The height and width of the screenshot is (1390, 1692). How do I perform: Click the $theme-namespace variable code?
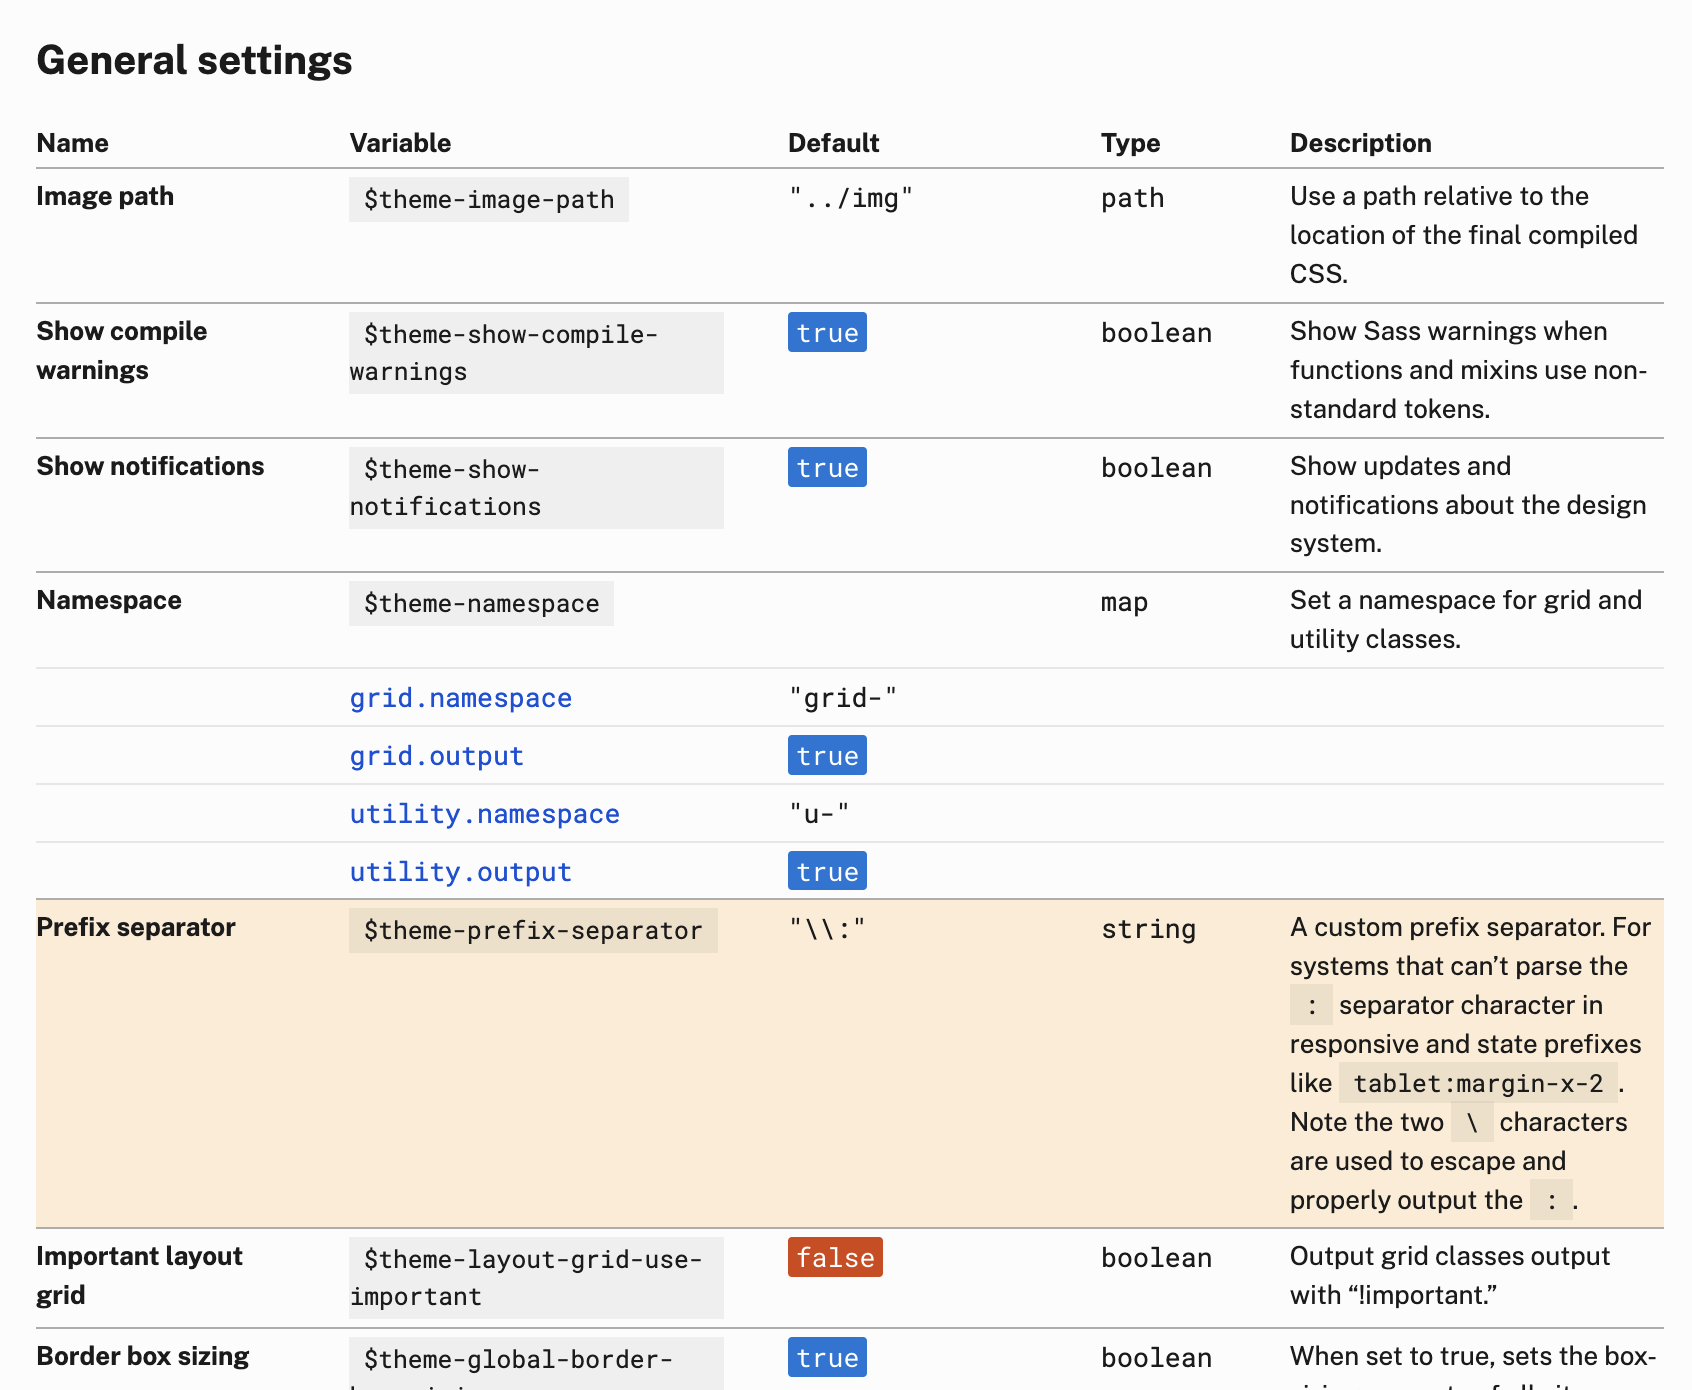coord(481,604)
